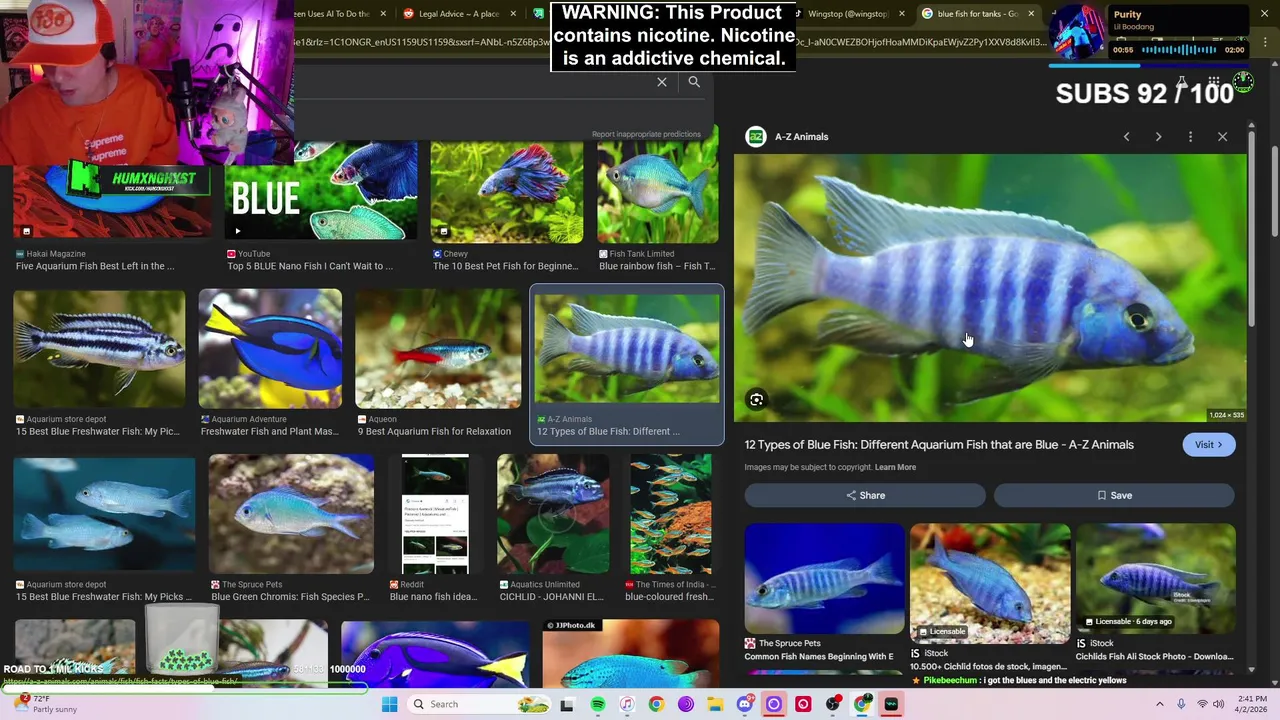Click the microphone tray icon
The image size is (1280, 720).
[x=1181, y=704]
